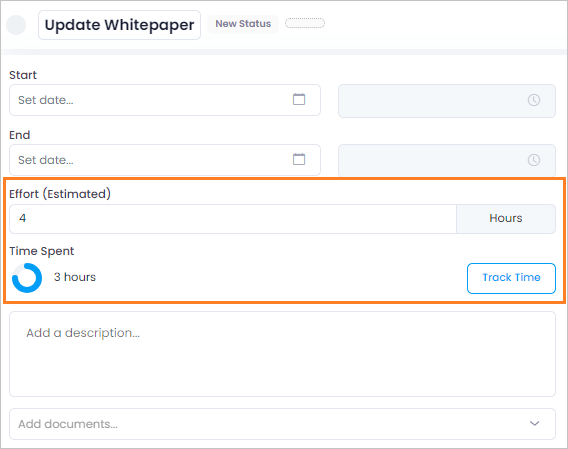The width and height of the screenshot is (568, 449).
Task: Click the Time Spent label
Action: point(42,251)
